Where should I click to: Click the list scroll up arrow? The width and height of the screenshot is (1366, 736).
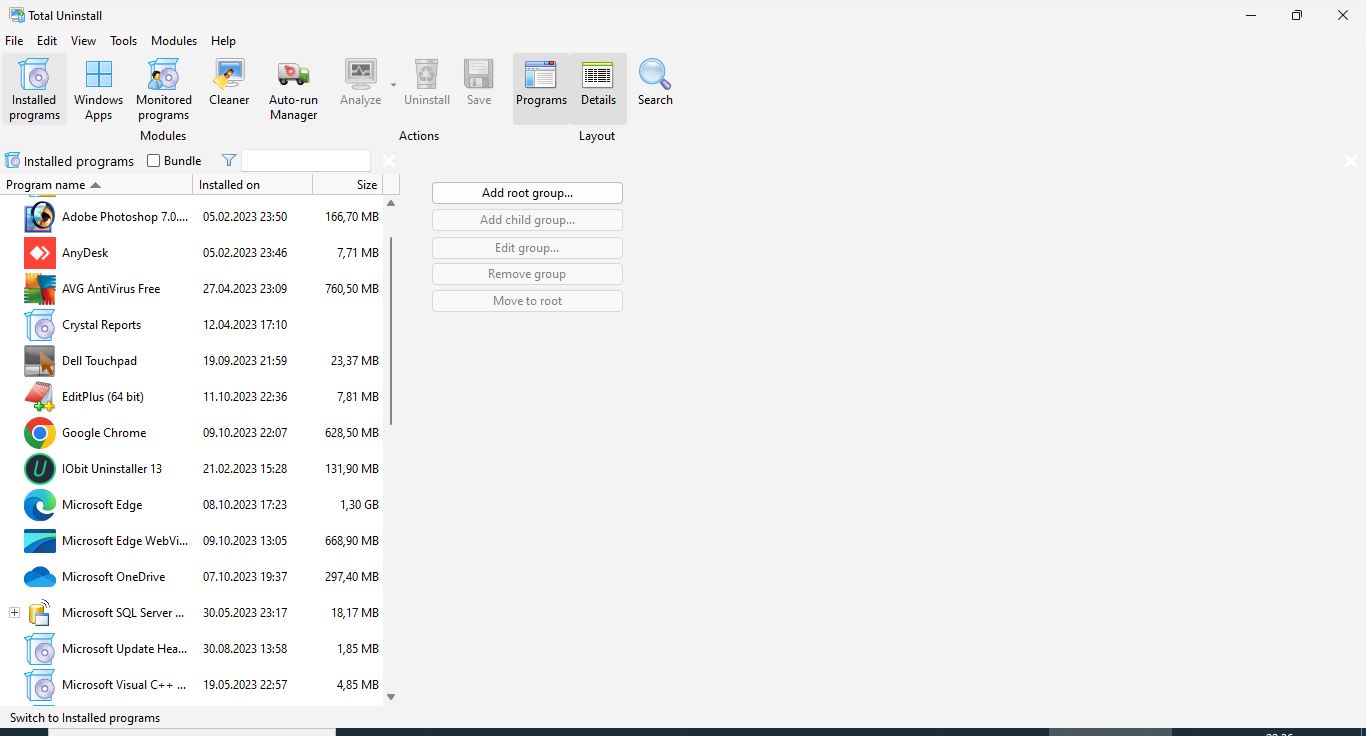(391, 203)
